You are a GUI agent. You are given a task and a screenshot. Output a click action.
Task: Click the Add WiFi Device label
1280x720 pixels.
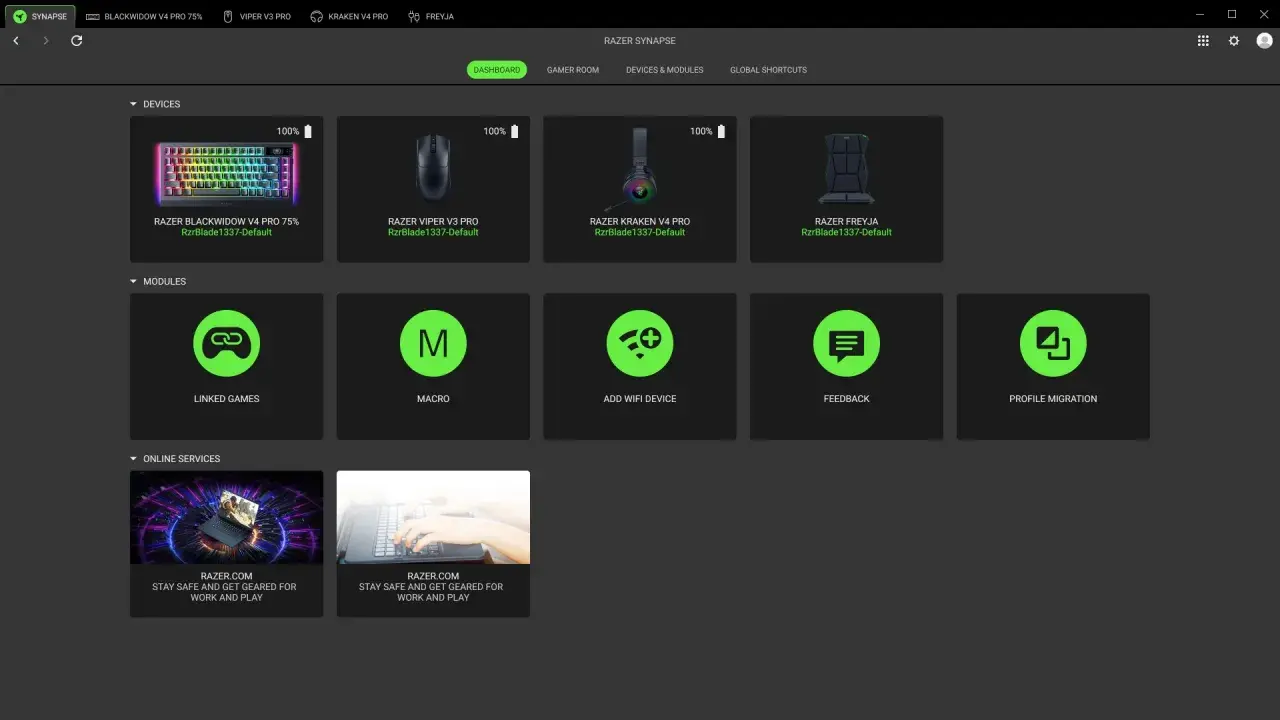(640, 399)
